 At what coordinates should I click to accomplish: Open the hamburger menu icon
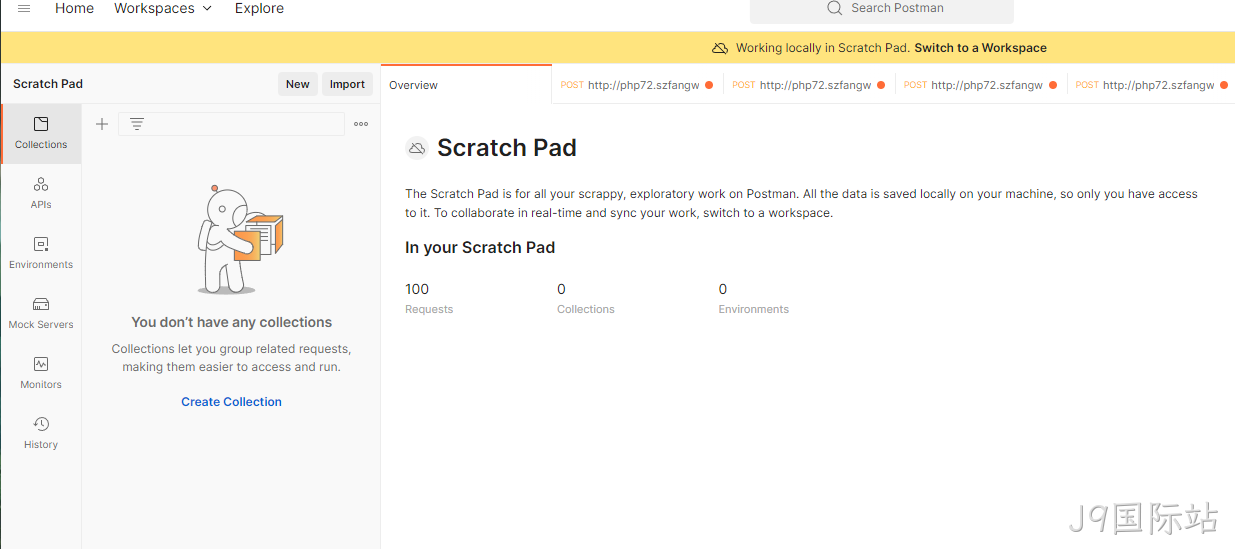pyautogui.click(x=24, y=8)
